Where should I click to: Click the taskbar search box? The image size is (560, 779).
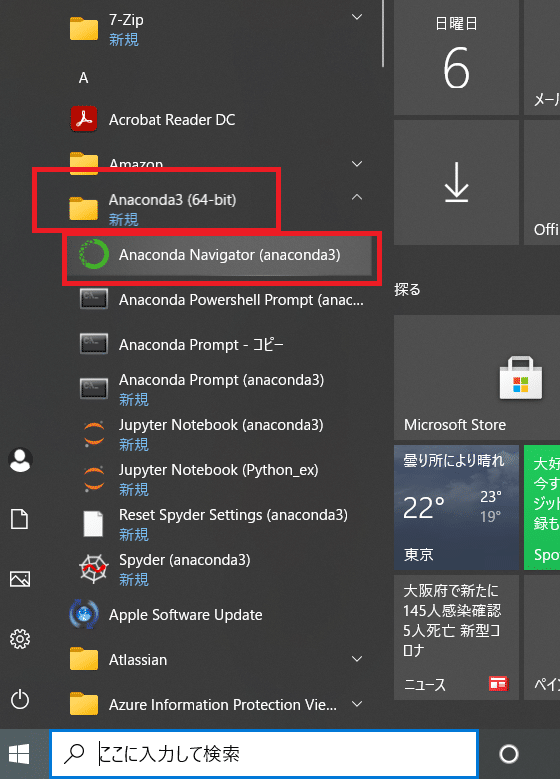pos(264,754)
